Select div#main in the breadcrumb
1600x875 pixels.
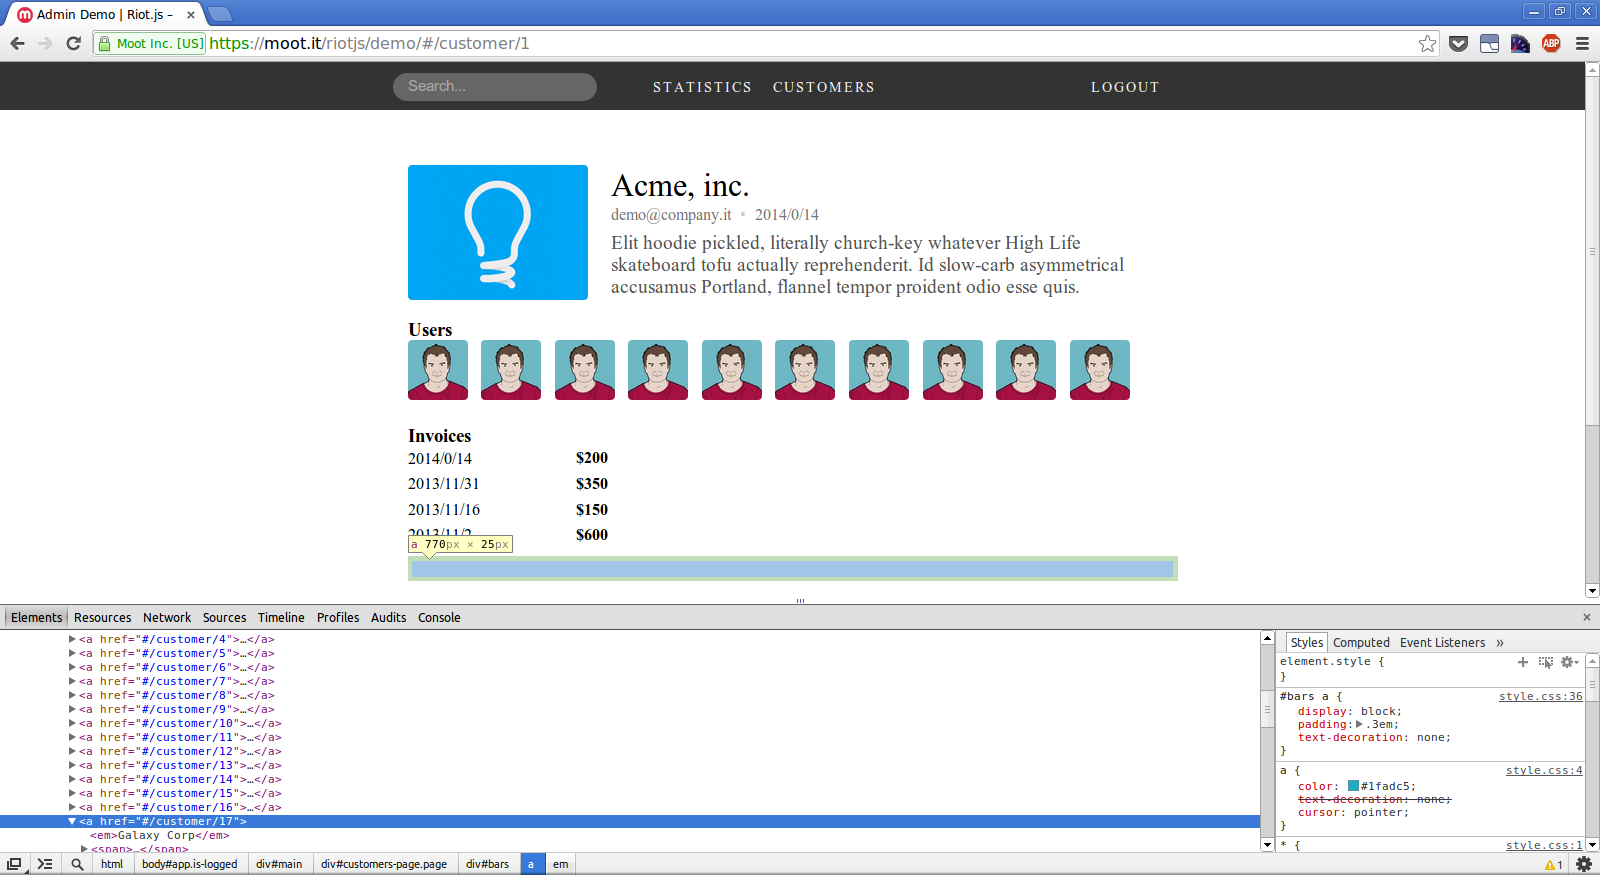coord(279,864)
